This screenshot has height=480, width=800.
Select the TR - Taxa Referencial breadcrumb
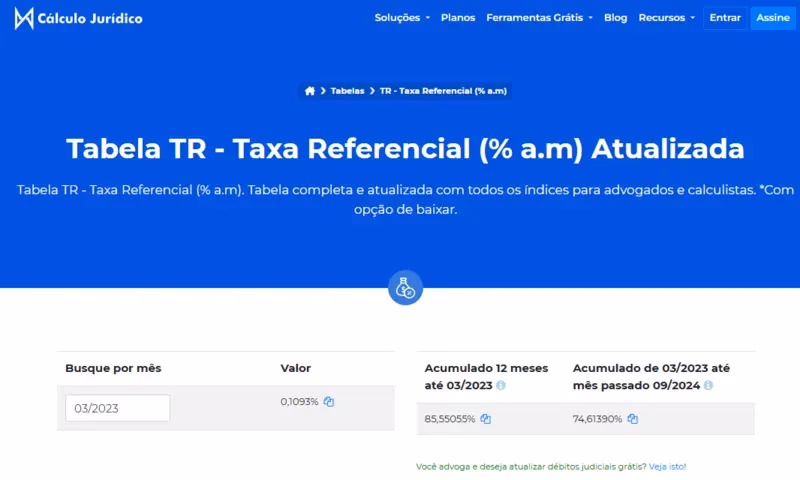pos(443,91)
